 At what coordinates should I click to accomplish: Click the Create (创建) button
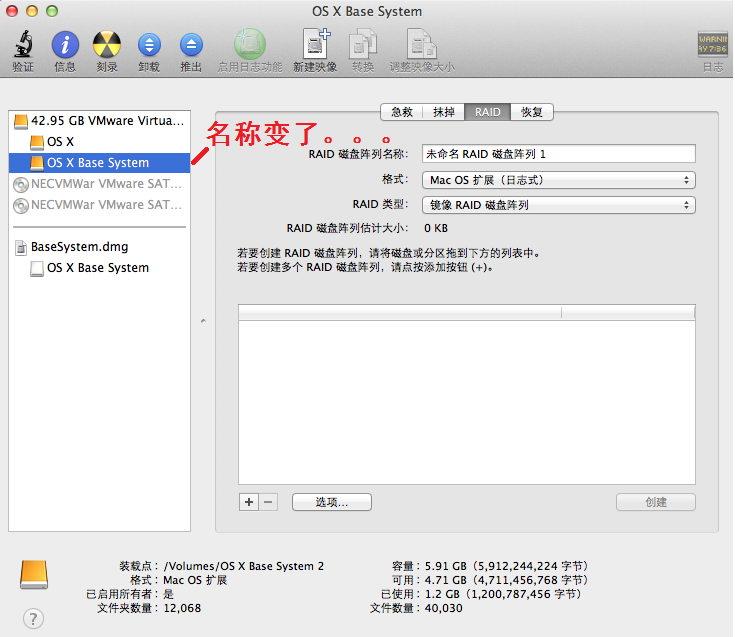(x=656, y=502)
